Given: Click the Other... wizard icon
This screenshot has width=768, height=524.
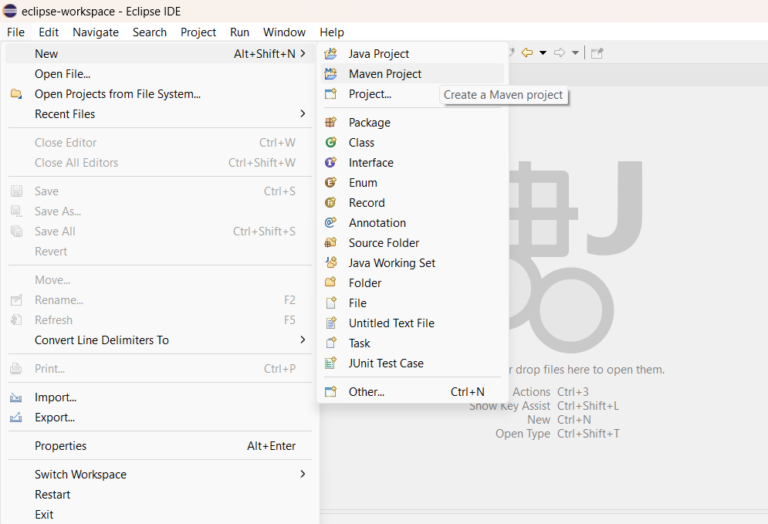Looking at the screenshot, I should pos(331,391).
